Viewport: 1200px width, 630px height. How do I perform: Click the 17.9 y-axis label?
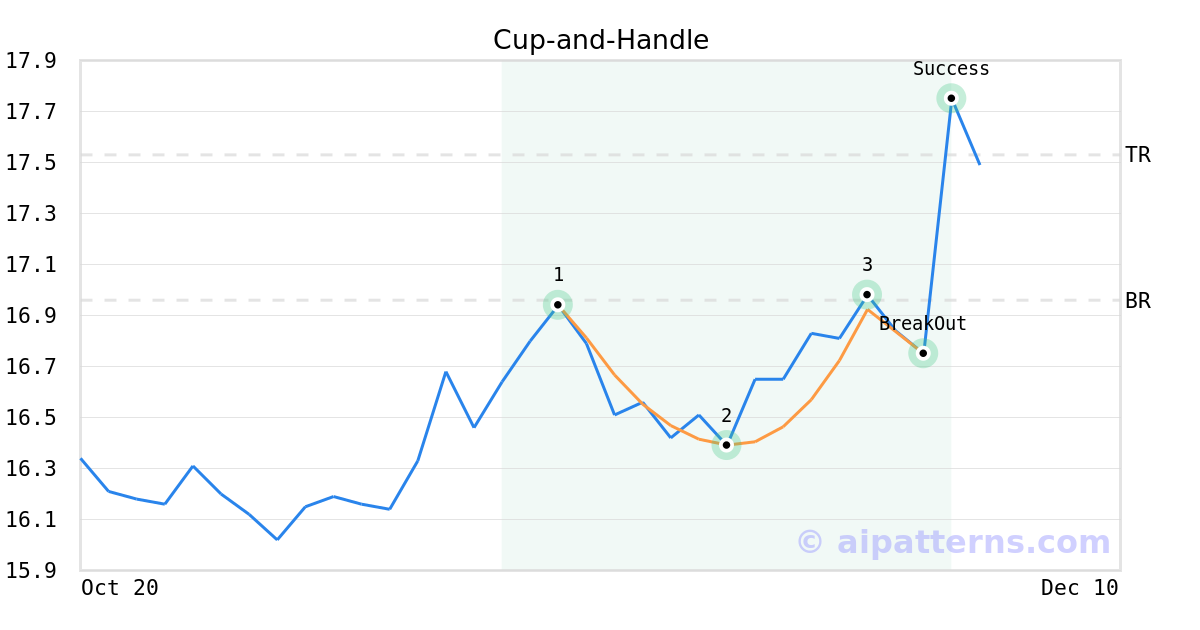point(31,61)
